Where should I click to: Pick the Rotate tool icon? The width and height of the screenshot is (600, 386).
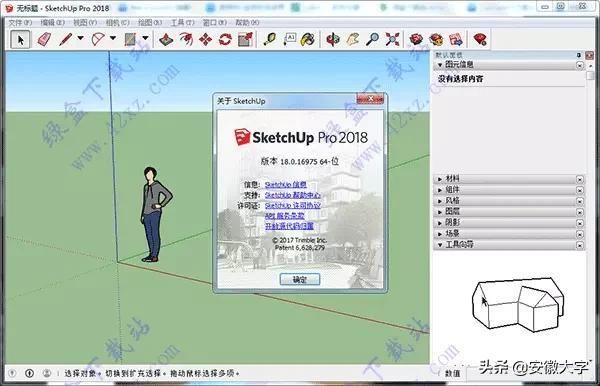[225, 39]
